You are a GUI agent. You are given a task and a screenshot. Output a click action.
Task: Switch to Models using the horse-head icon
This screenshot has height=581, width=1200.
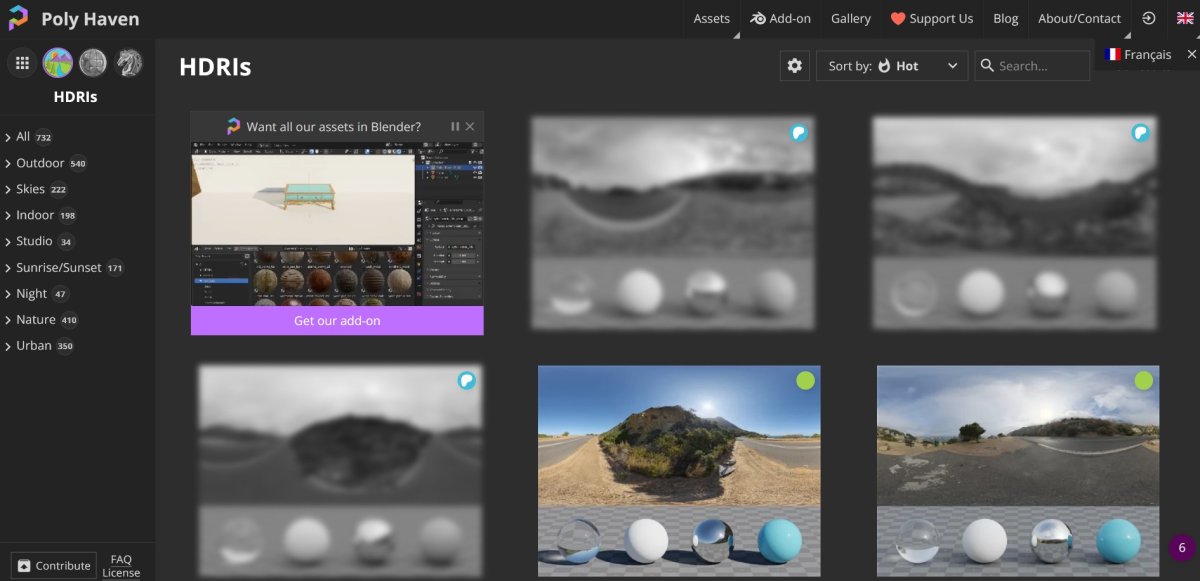129,64
